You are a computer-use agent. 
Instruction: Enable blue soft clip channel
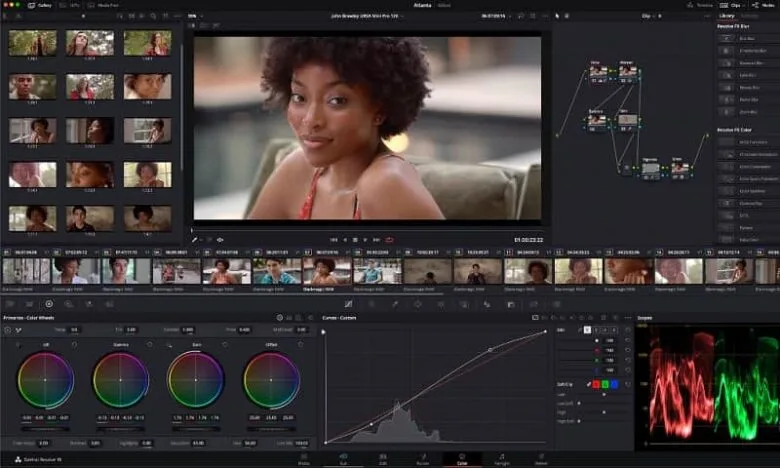(614, 384)
